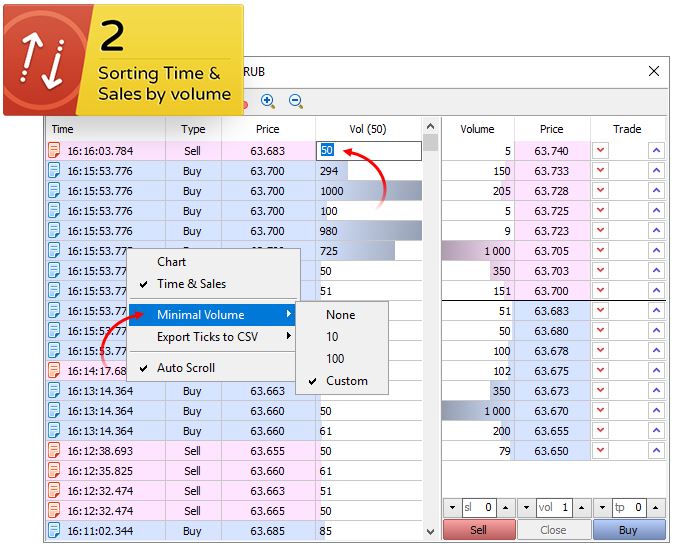
Task: Click red down arrow beside 63.733
Action: pos(601,170)
